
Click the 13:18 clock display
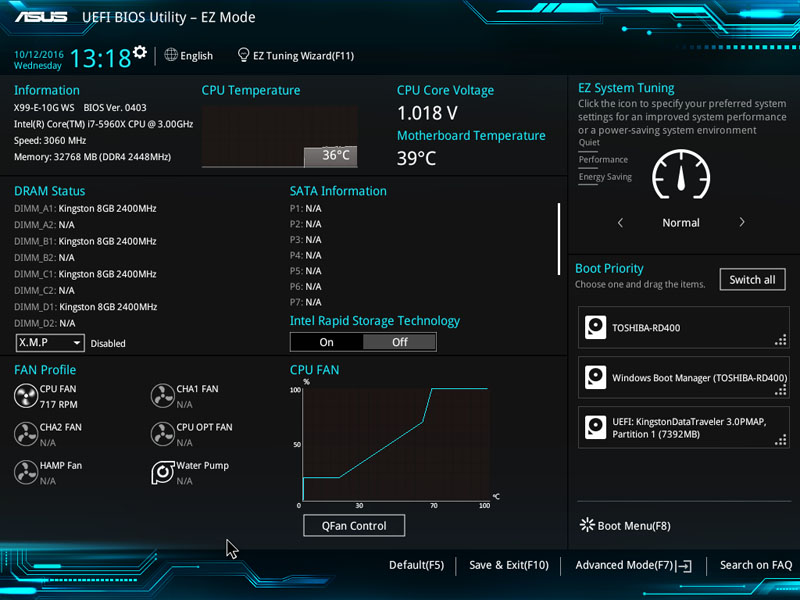(x=101, y=58)
